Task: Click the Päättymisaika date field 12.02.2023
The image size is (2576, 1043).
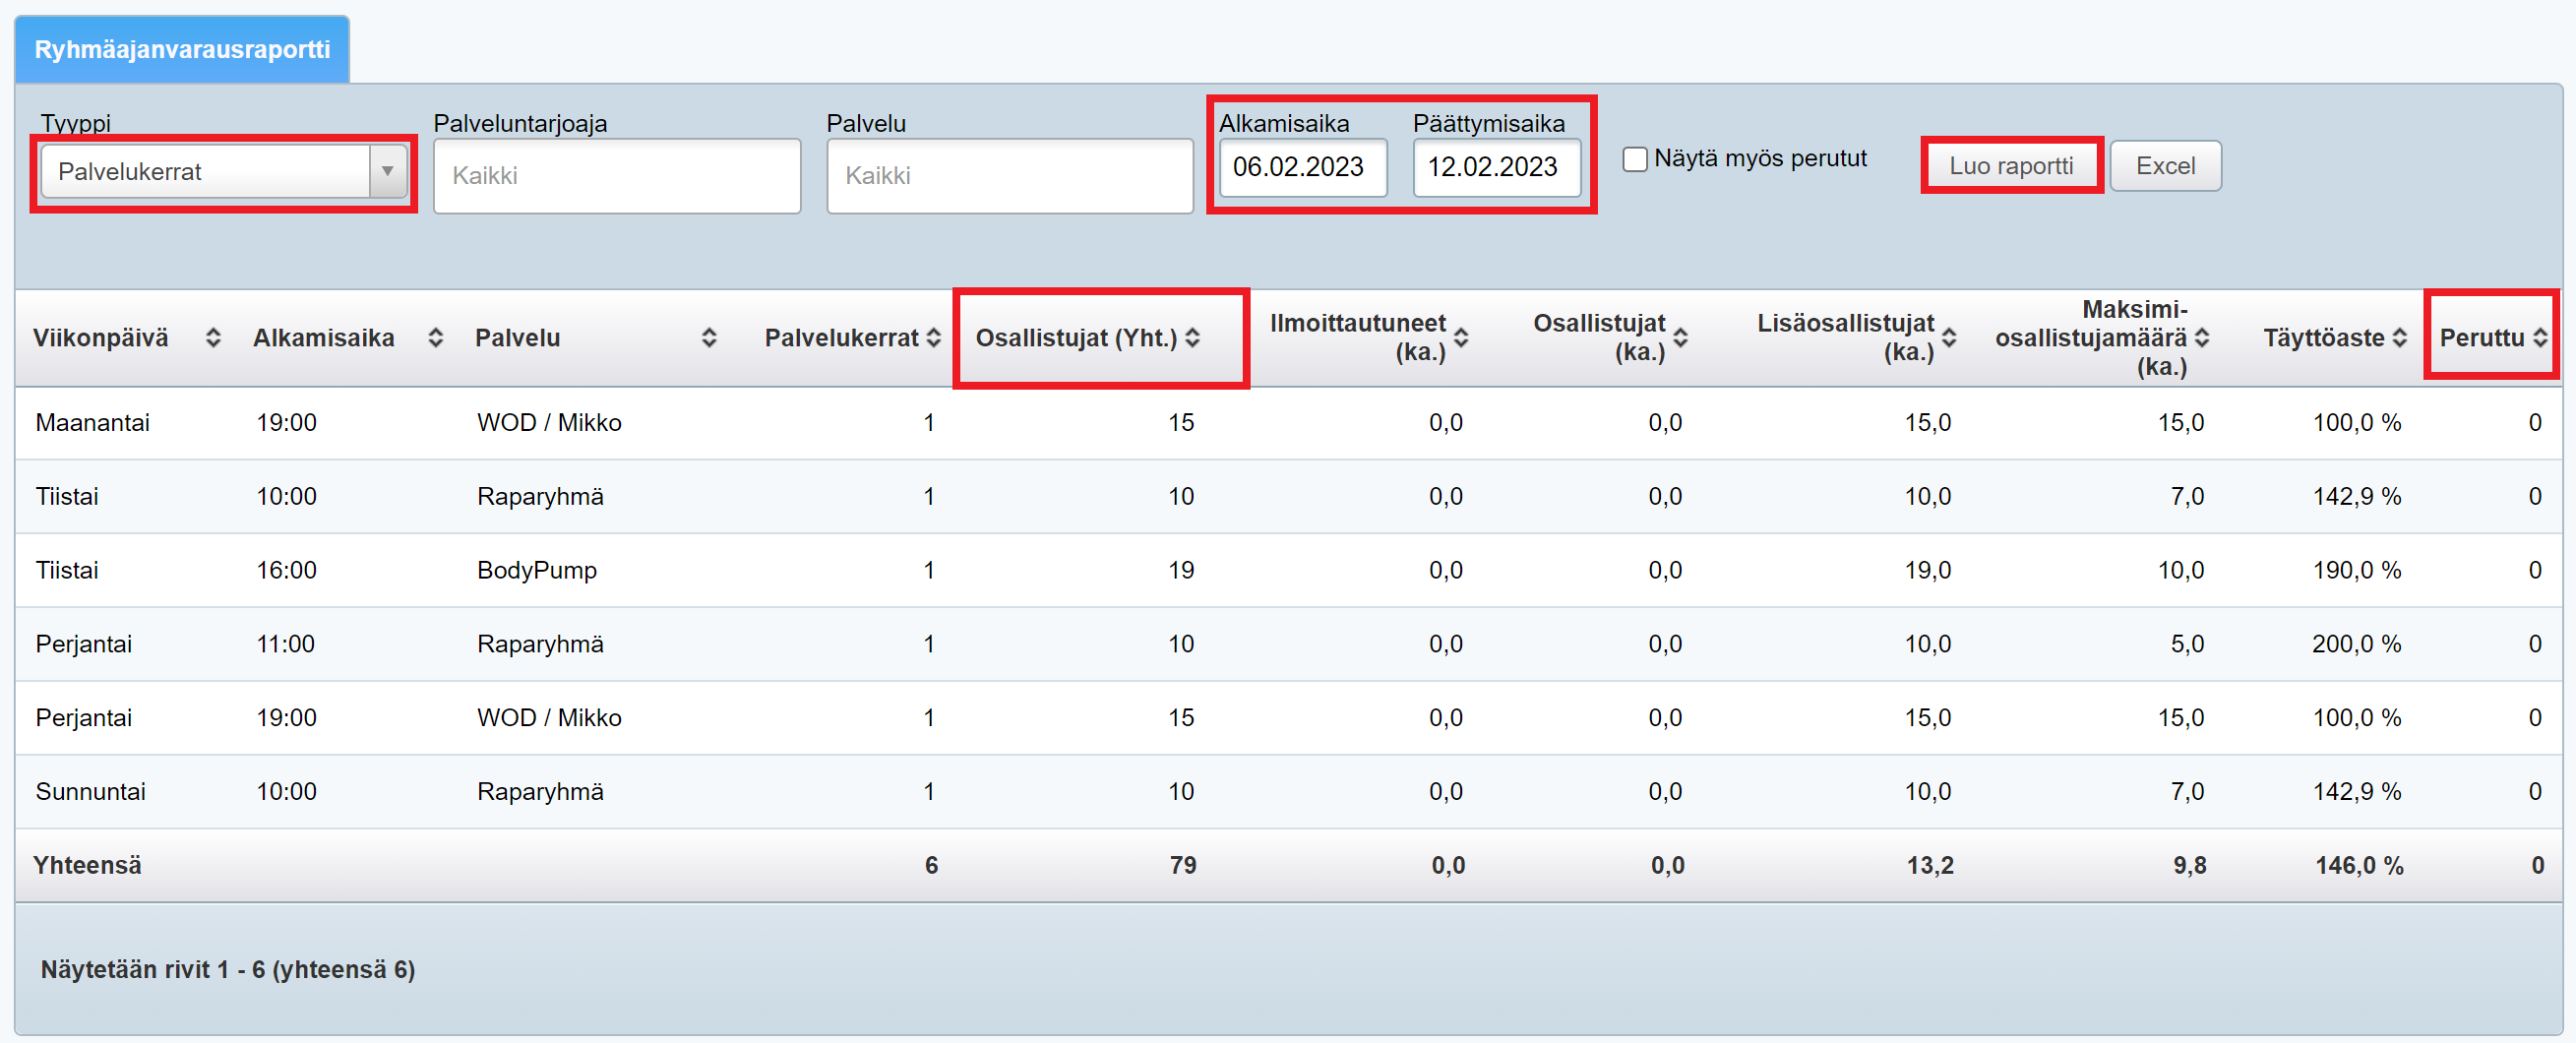Action: click(x=1495, y=167)
